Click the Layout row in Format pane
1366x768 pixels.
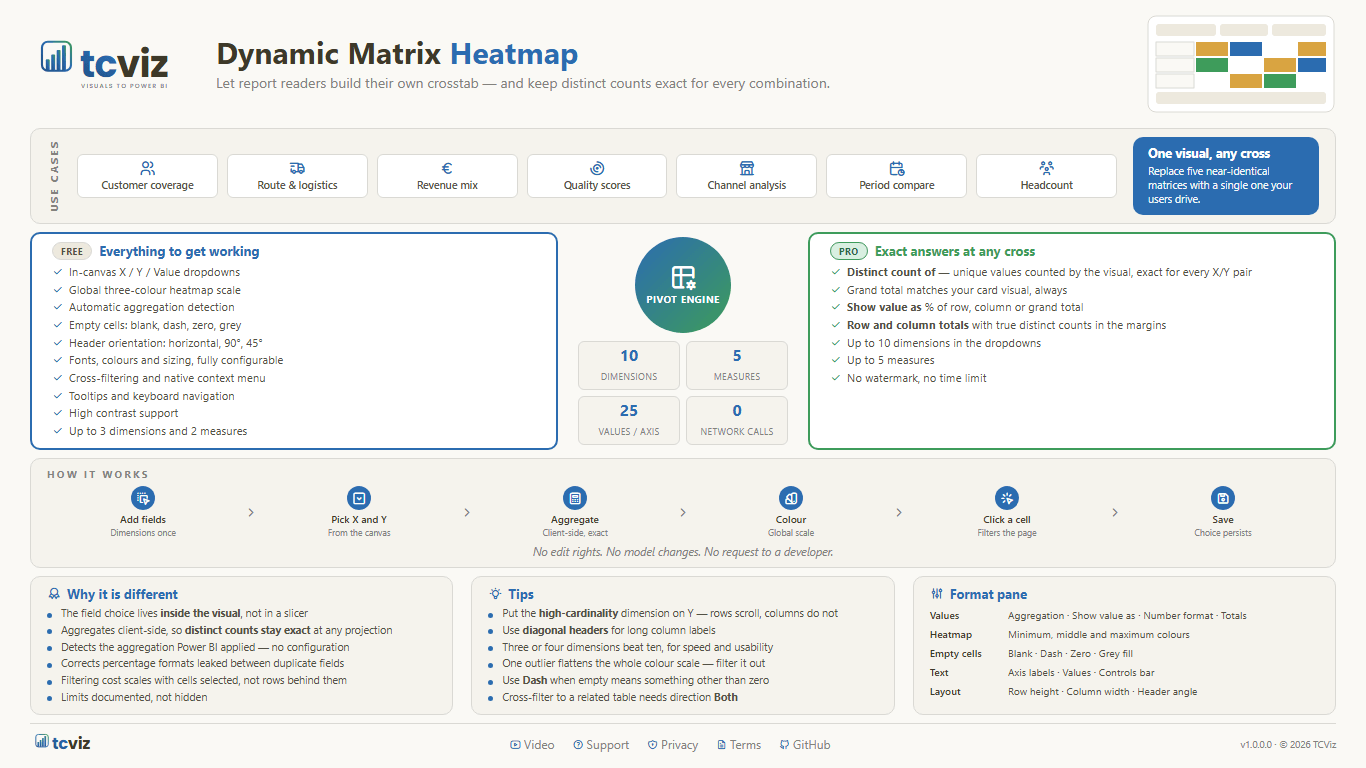coord(1126,692)
